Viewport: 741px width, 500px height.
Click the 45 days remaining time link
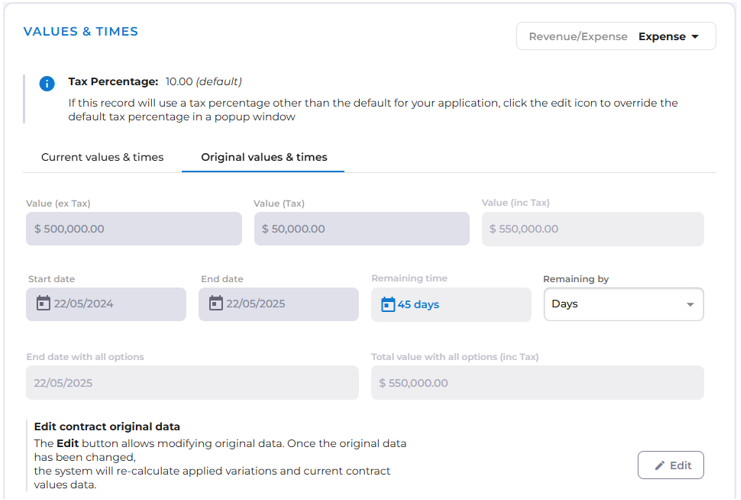coord(418,304)
